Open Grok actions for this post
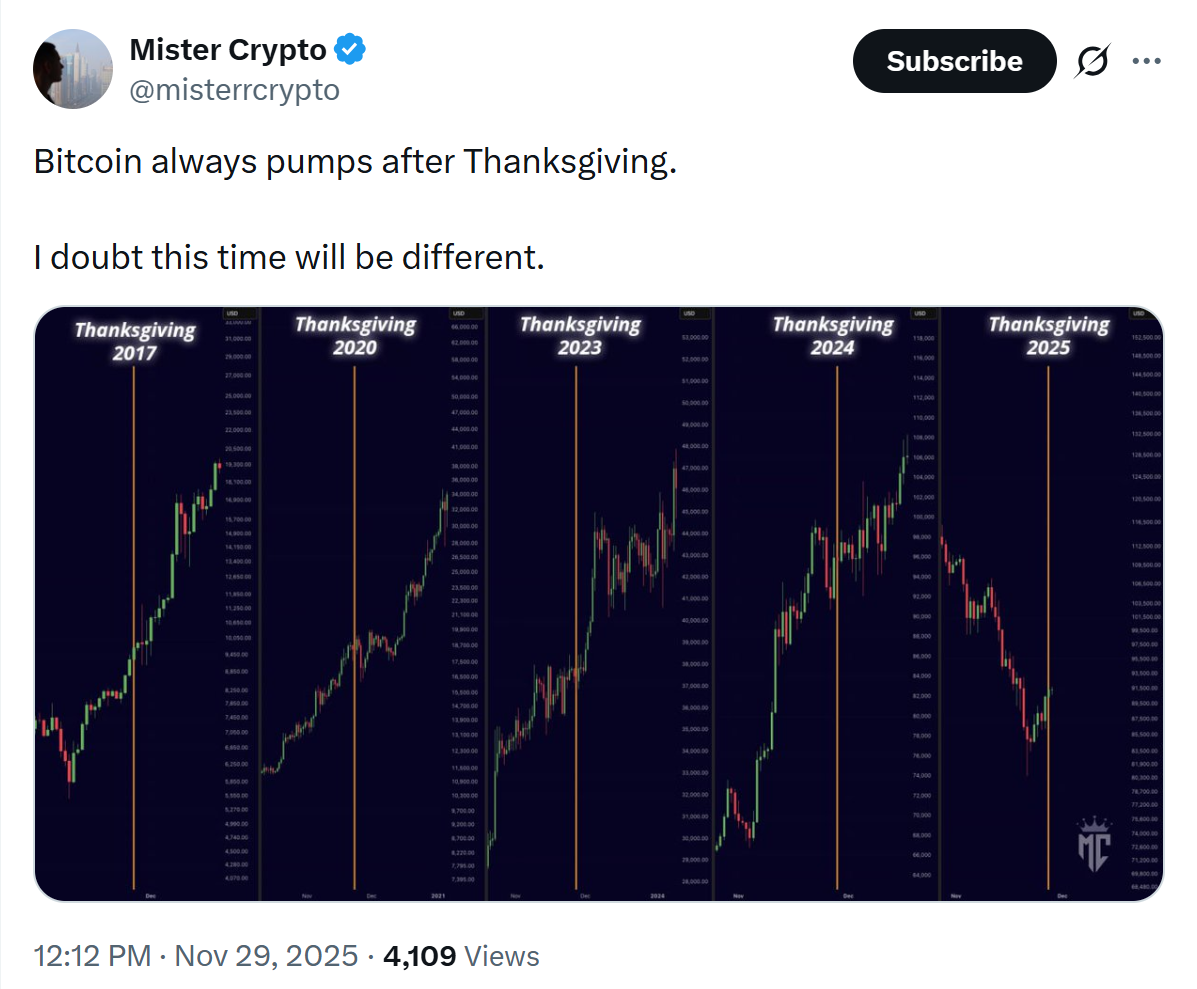 (1092, 61)
